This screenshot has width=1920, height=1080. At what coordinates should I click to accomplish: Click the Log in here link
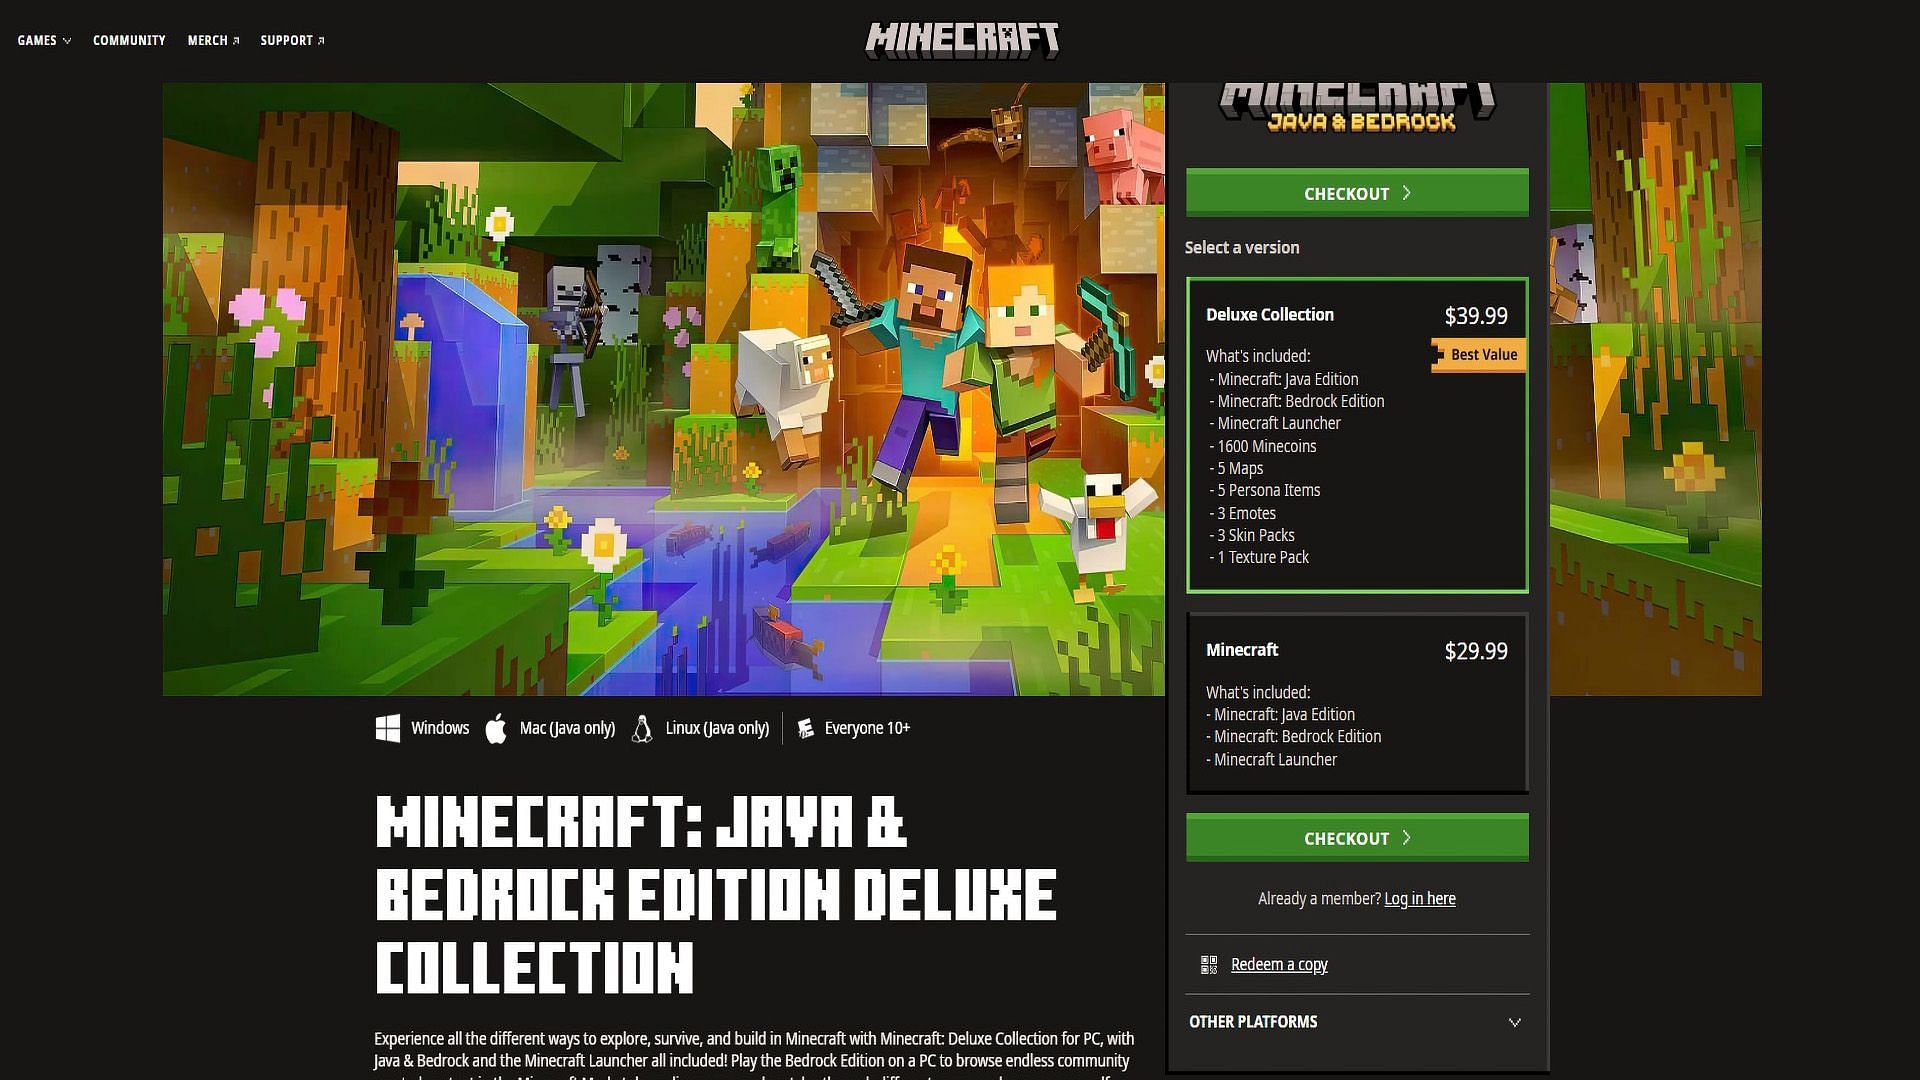(x=1419, y=898)
